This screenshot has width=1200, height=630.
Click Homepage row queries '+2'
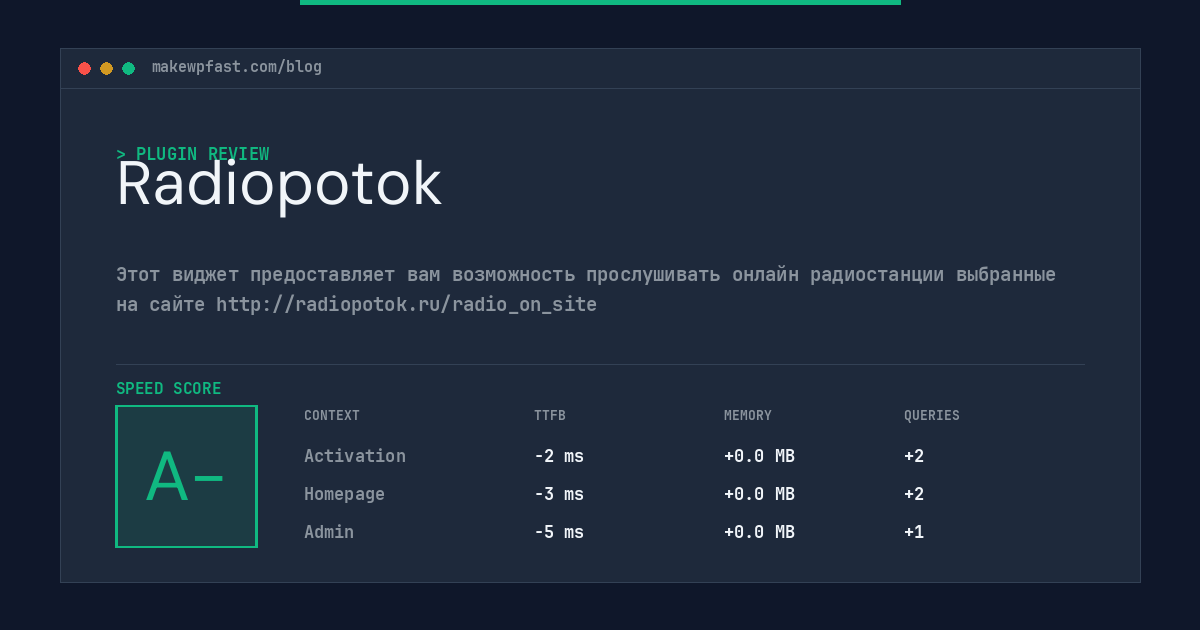(x=914, y=494)
